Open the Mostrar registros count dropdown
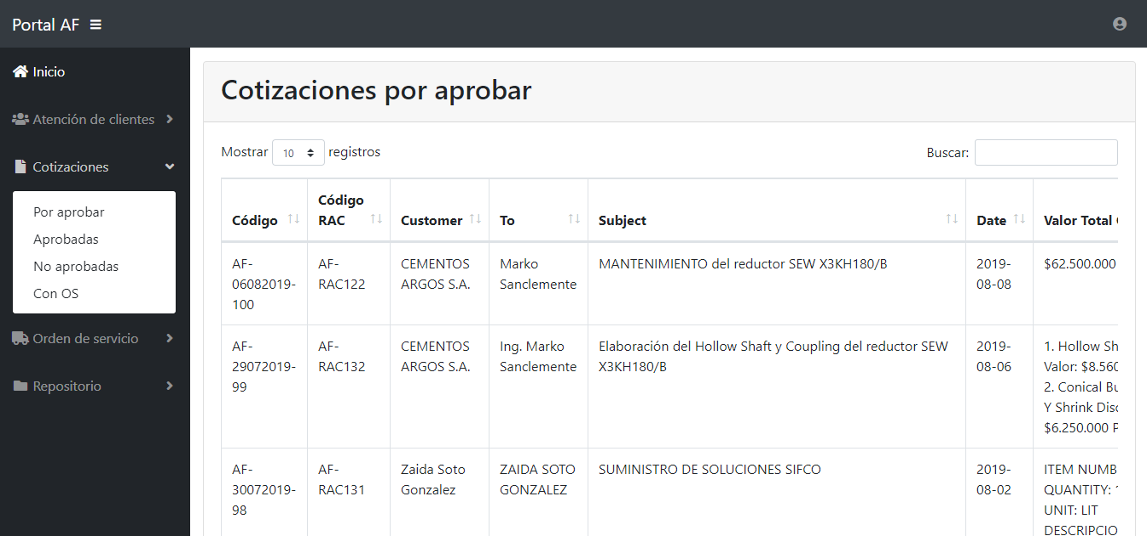This screenshot has height=537, width=1147. (298, 153)
